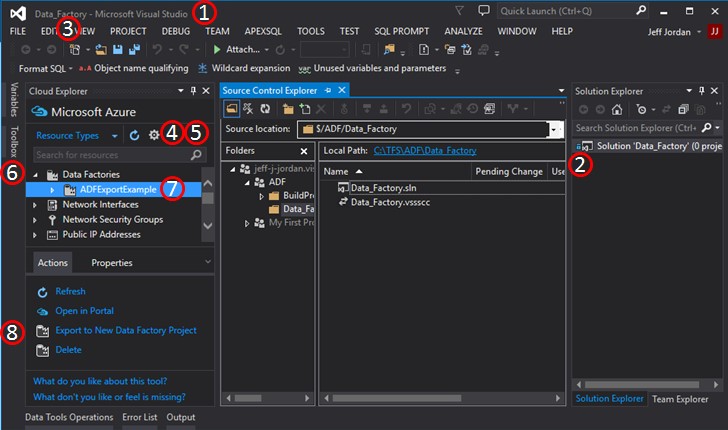The image size is (728, 430).
Task: Toggle auto-hide pin on Solution Explorer
Action: [x=702, y=91]
